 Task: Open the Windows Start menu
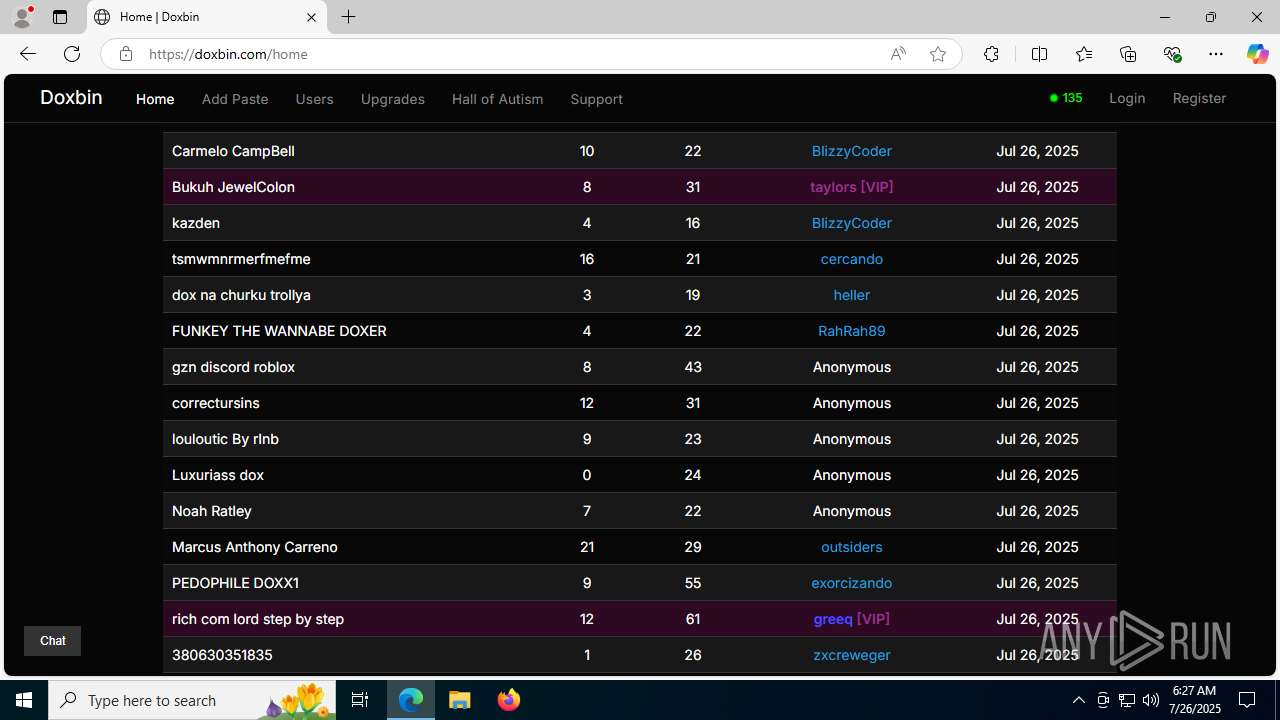click(24, 700)
